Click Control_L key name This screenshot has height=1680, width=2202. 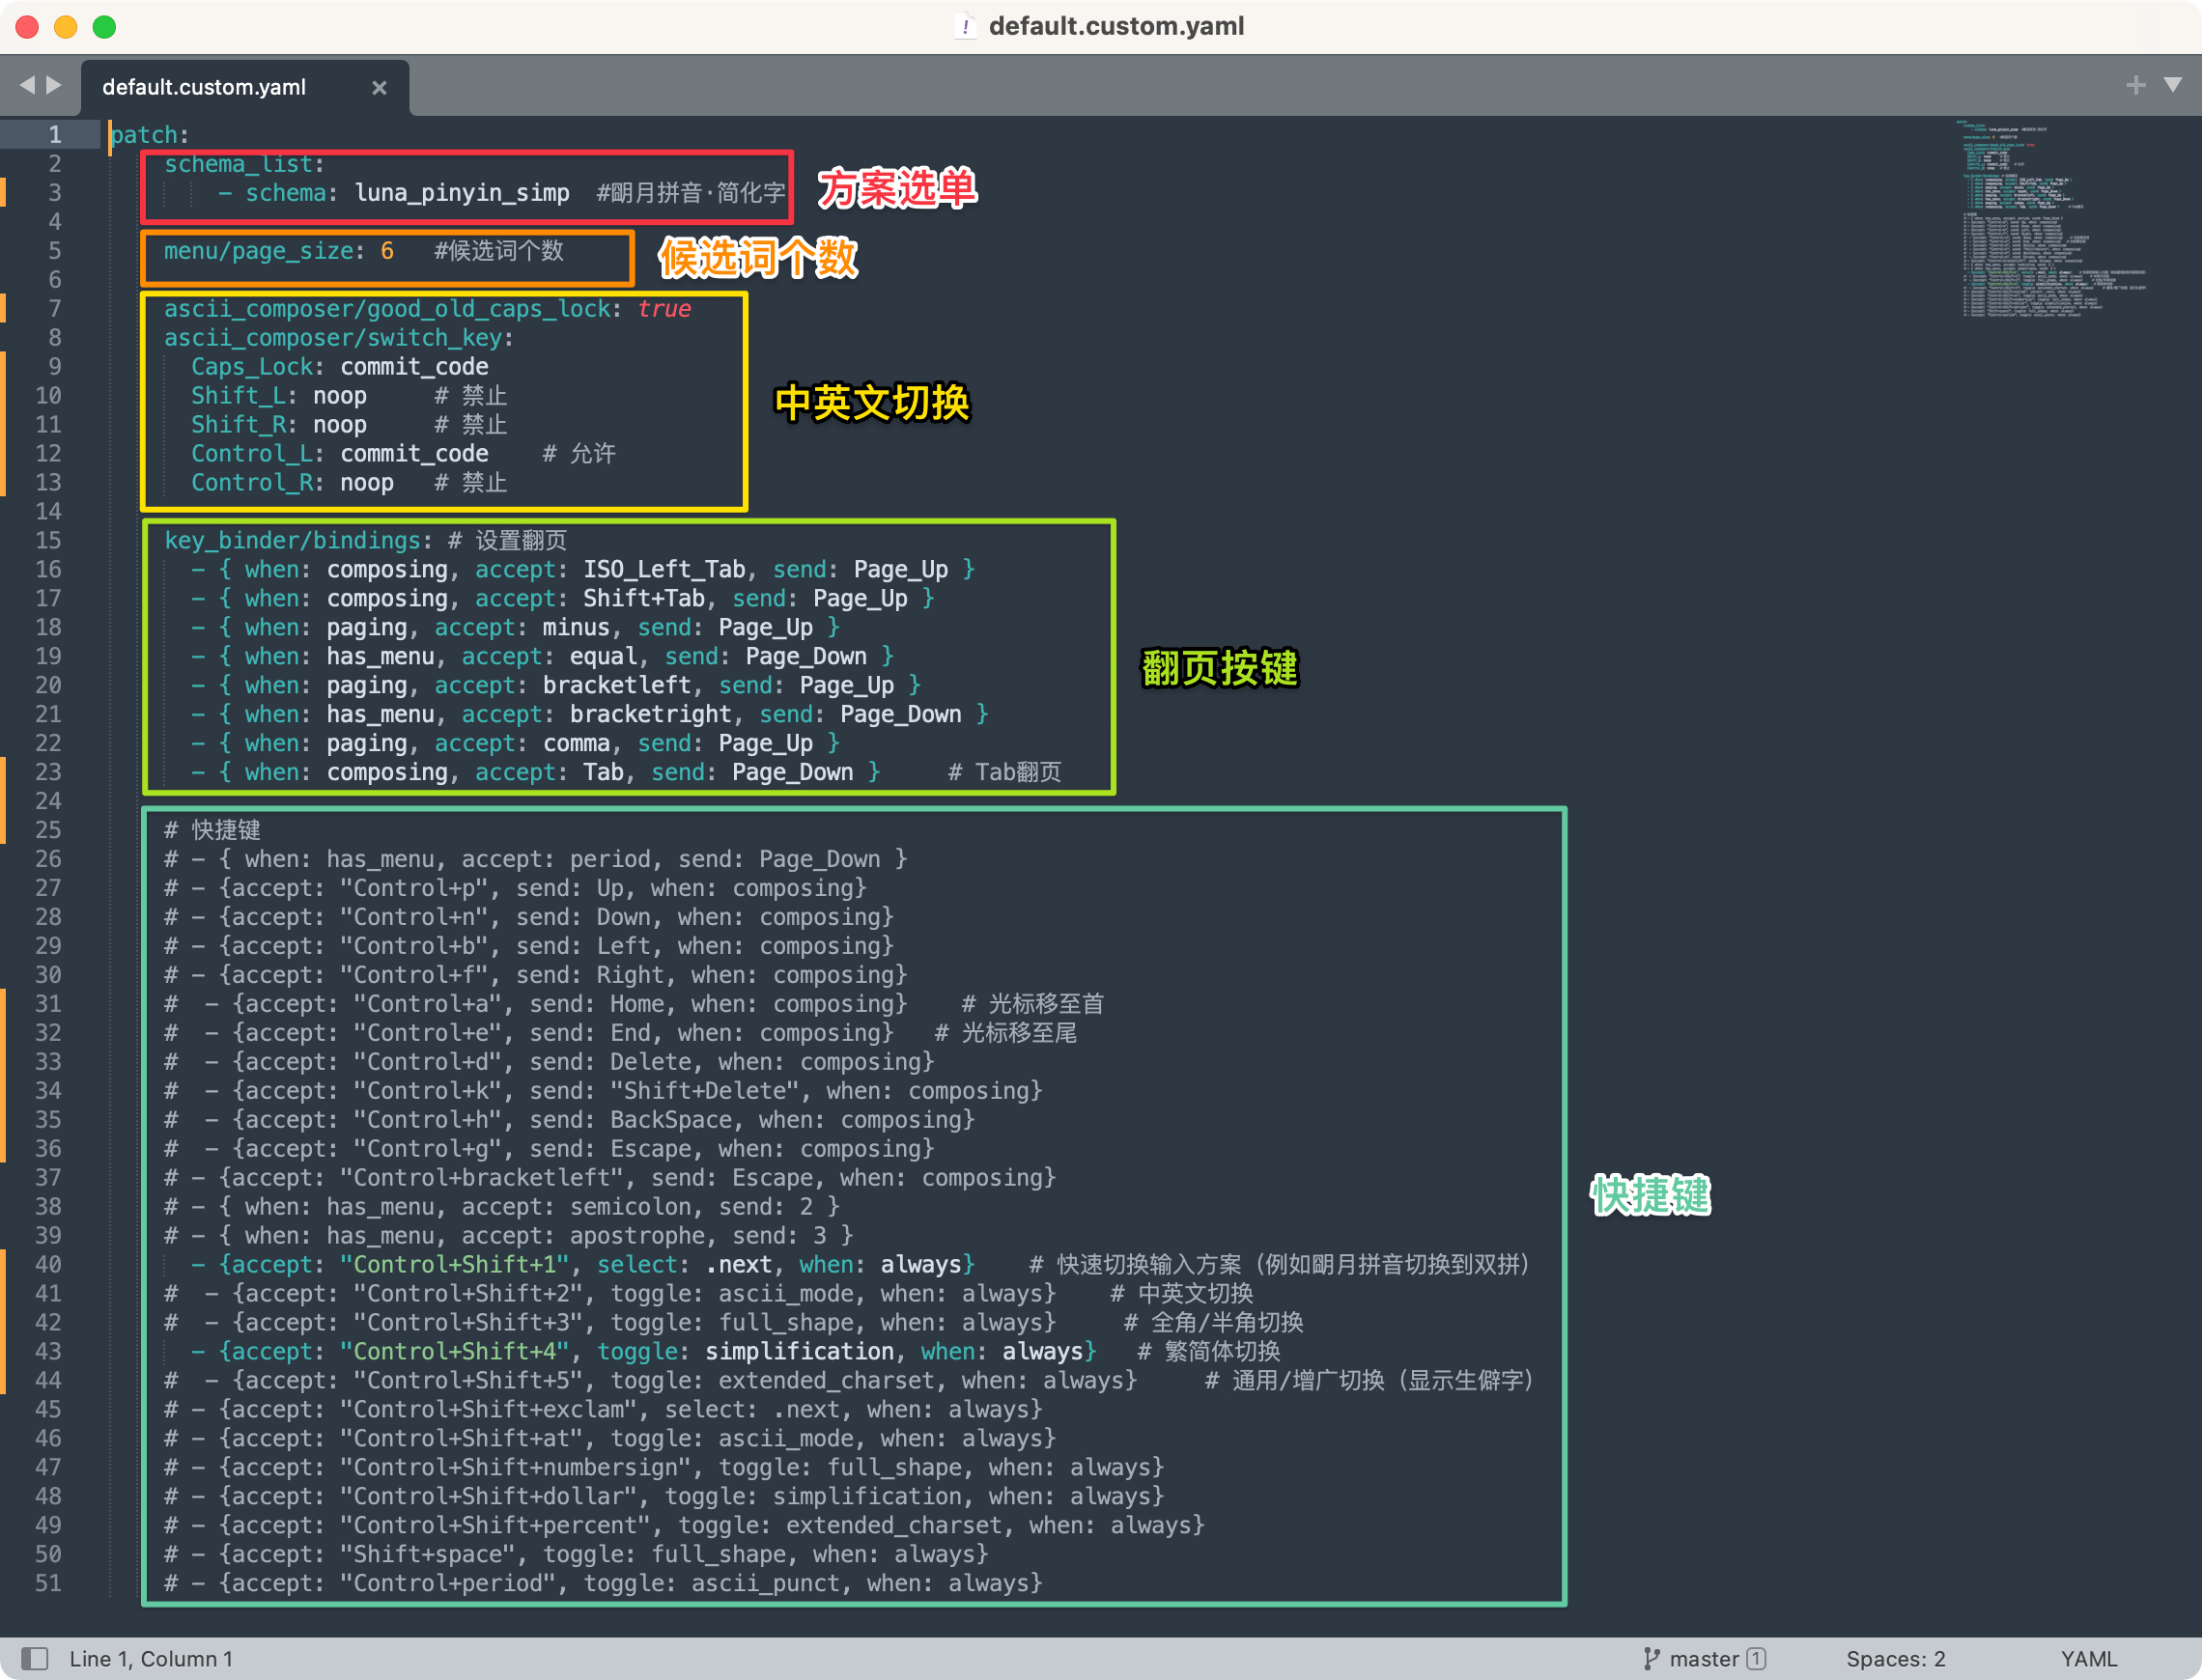pos(252,454)
